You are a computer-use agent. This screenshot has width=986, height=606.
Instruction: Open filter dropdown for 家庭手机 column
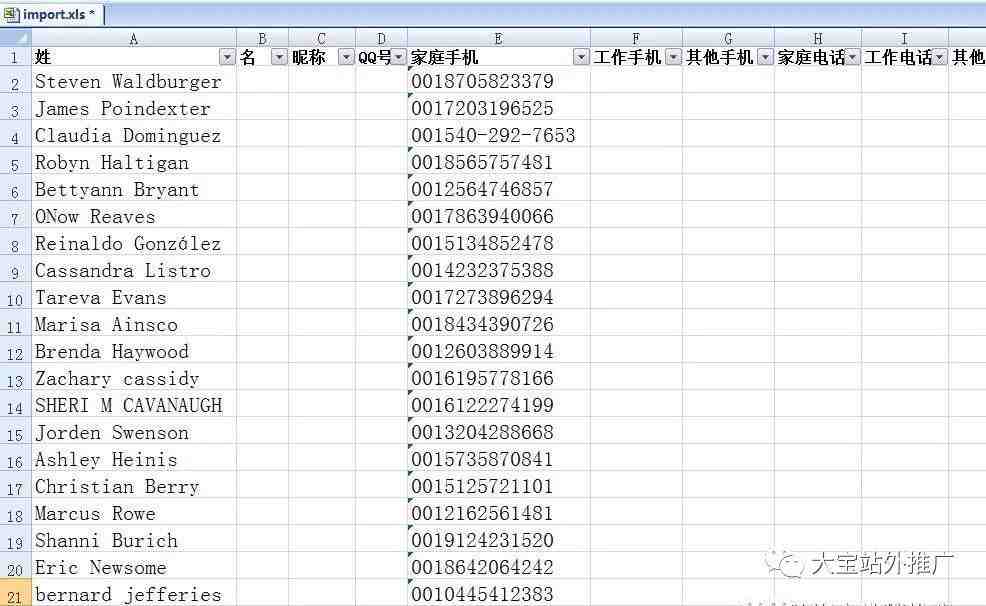point(581,58)
